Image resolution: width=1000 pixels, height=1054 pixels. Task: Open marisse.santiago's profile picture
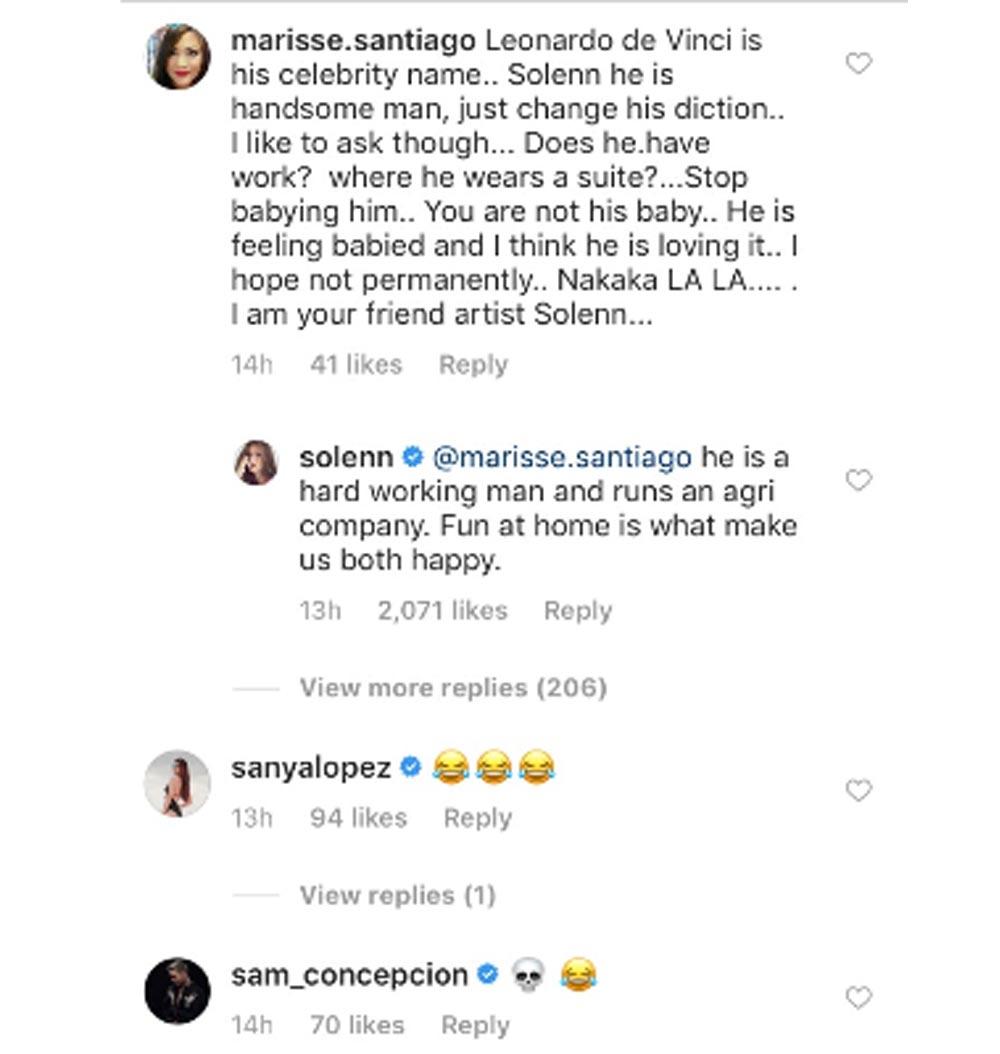coord(179,57)
